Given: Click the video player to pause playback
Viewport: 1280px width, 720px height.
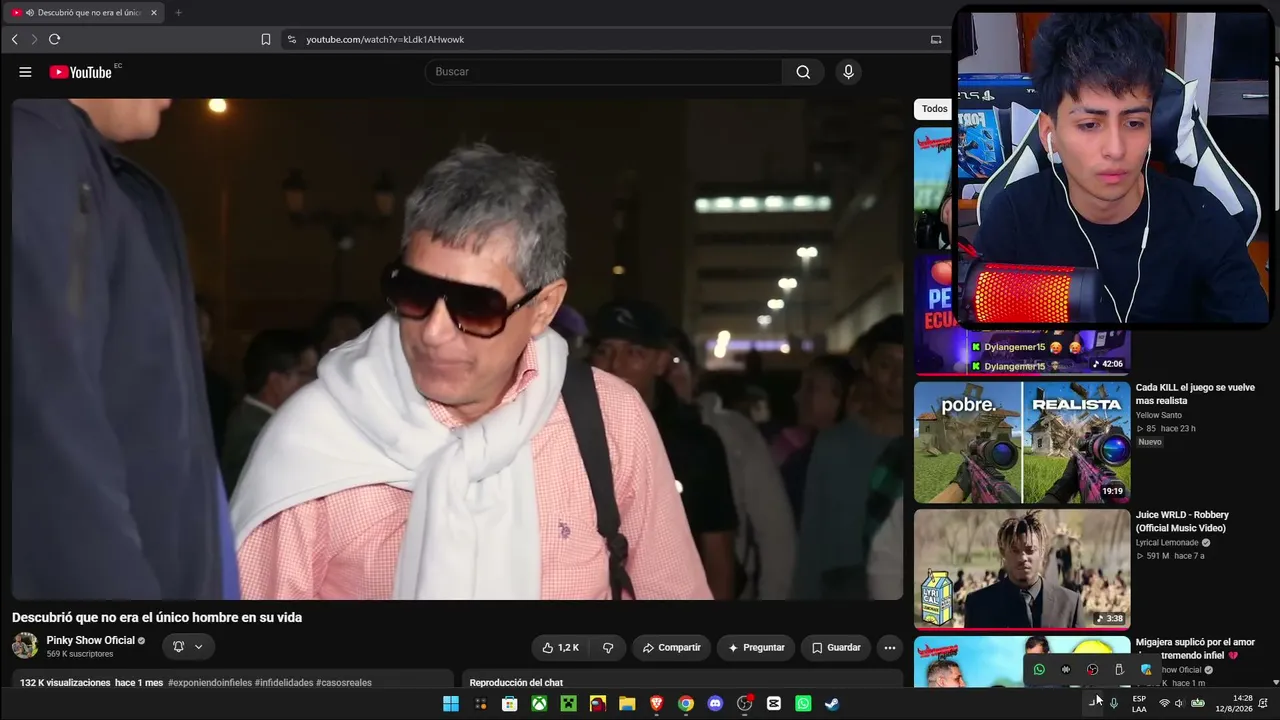Looking at the screenshot, I should (x=457, y=349).
